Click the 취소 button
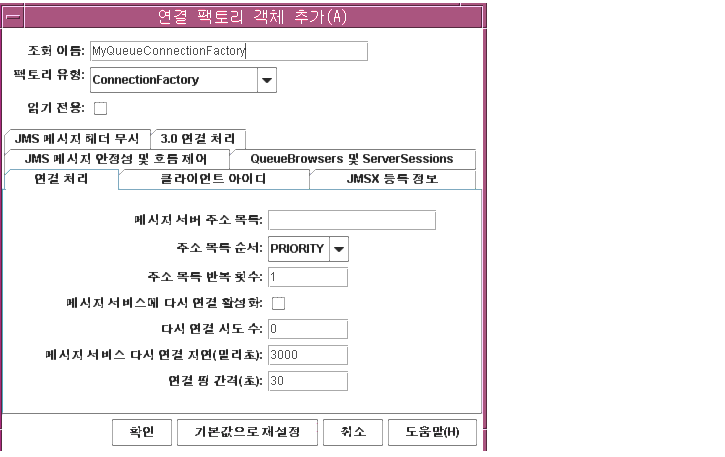The width and height of the screenshot is (725, 457). [353, 432]
